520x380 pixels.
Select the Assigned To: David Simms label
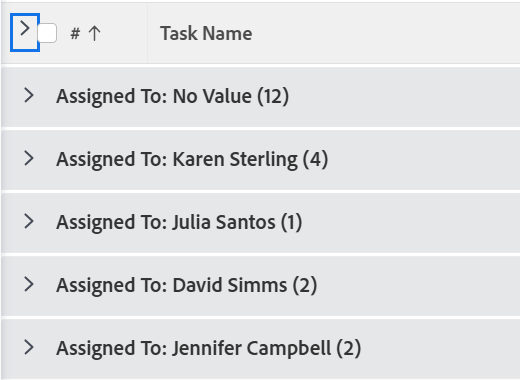pos(187,285)
